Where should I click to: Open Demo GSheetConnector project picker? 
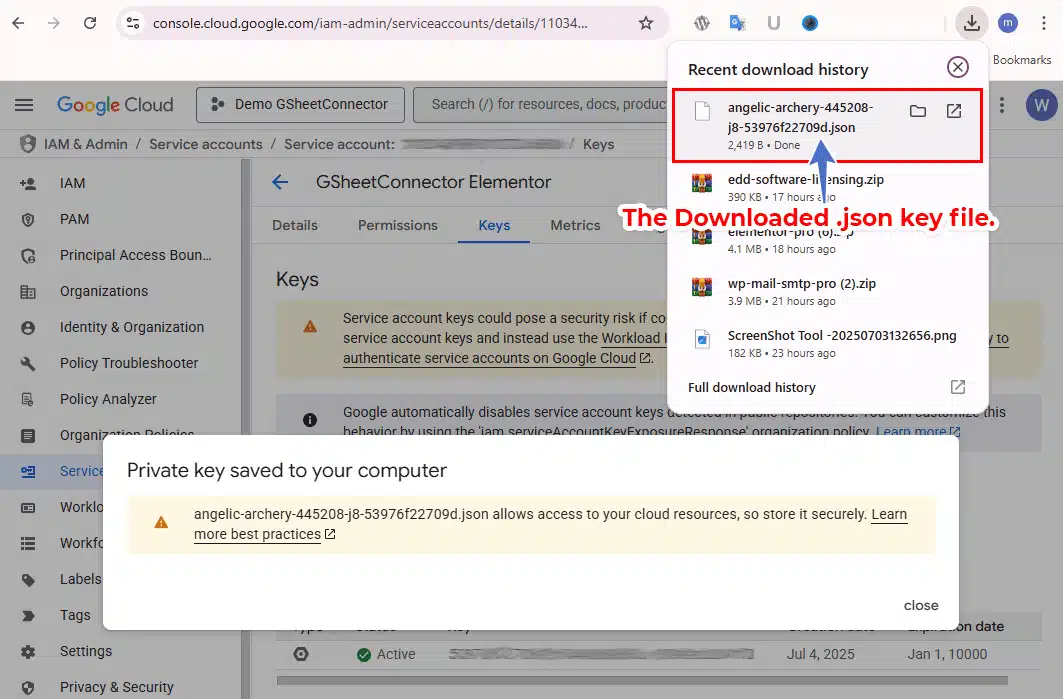tap(300, 104)
